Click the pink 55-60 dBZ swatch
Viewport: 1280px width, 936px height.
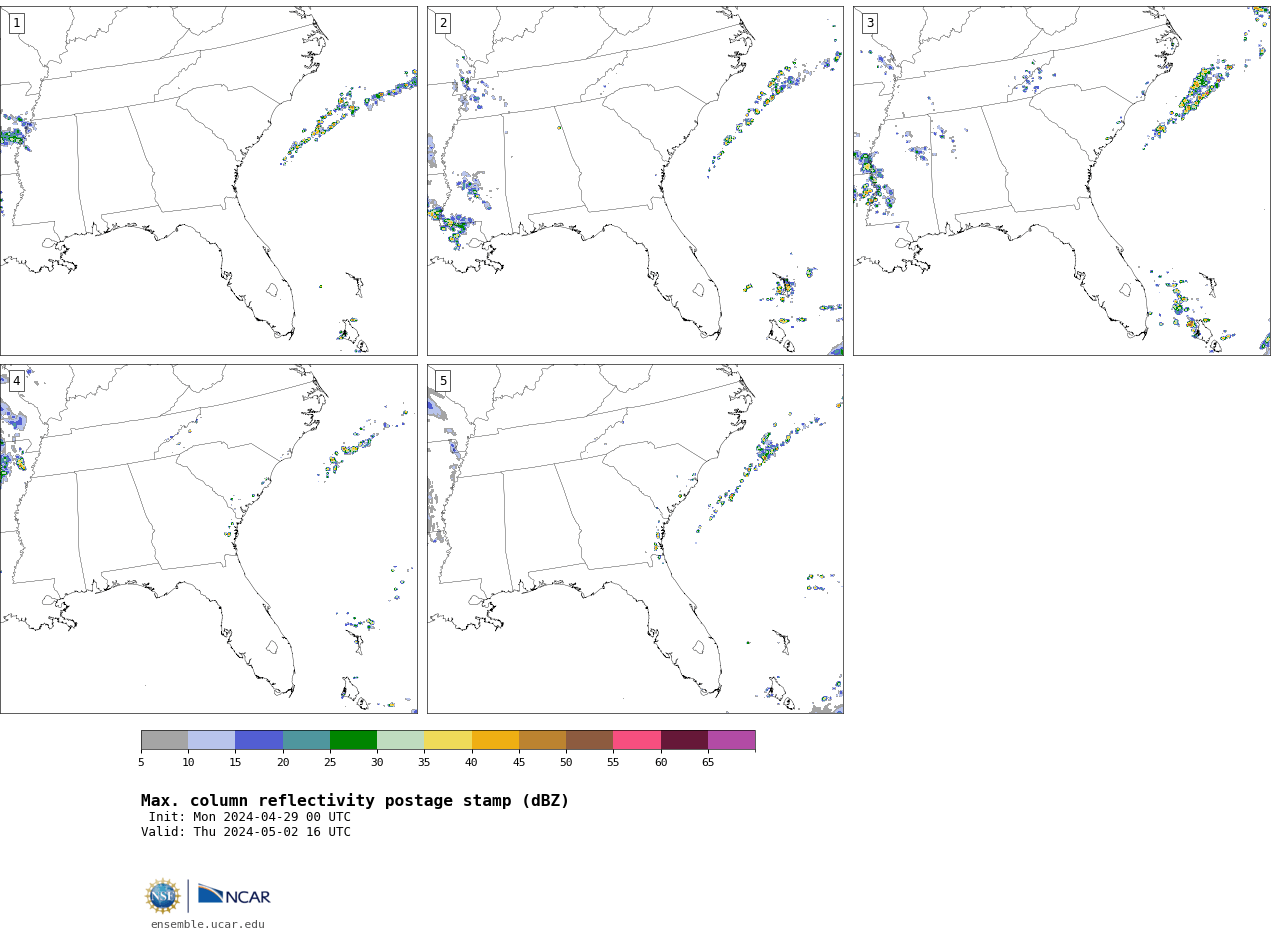click(x=637, y=740)
